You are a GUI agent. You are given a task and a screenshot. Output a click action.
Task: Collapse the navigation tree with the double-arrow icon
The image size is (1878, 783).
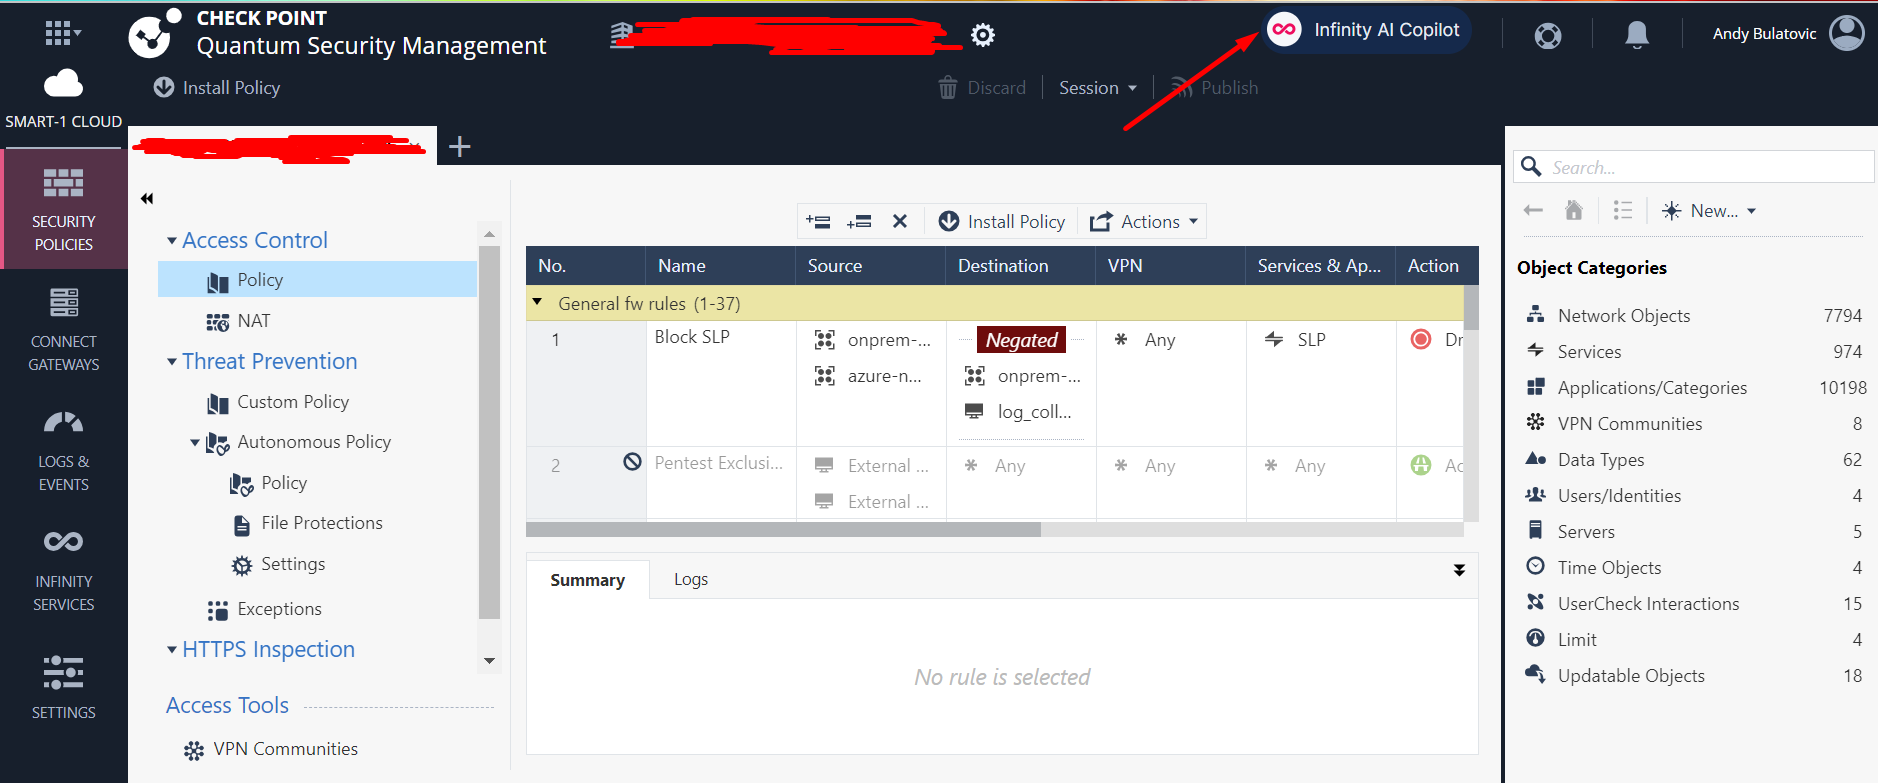click(x=147, y=198)
